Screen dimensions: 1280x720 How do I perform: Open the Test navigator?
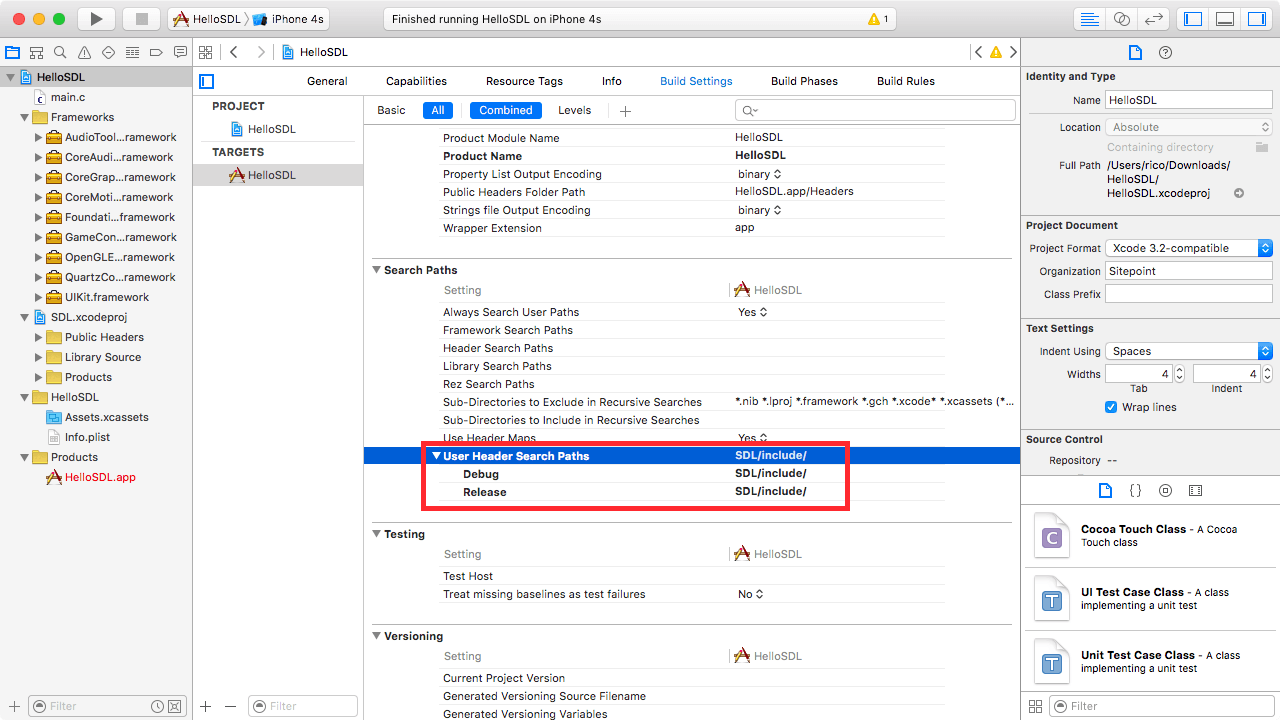click(109, 52)
